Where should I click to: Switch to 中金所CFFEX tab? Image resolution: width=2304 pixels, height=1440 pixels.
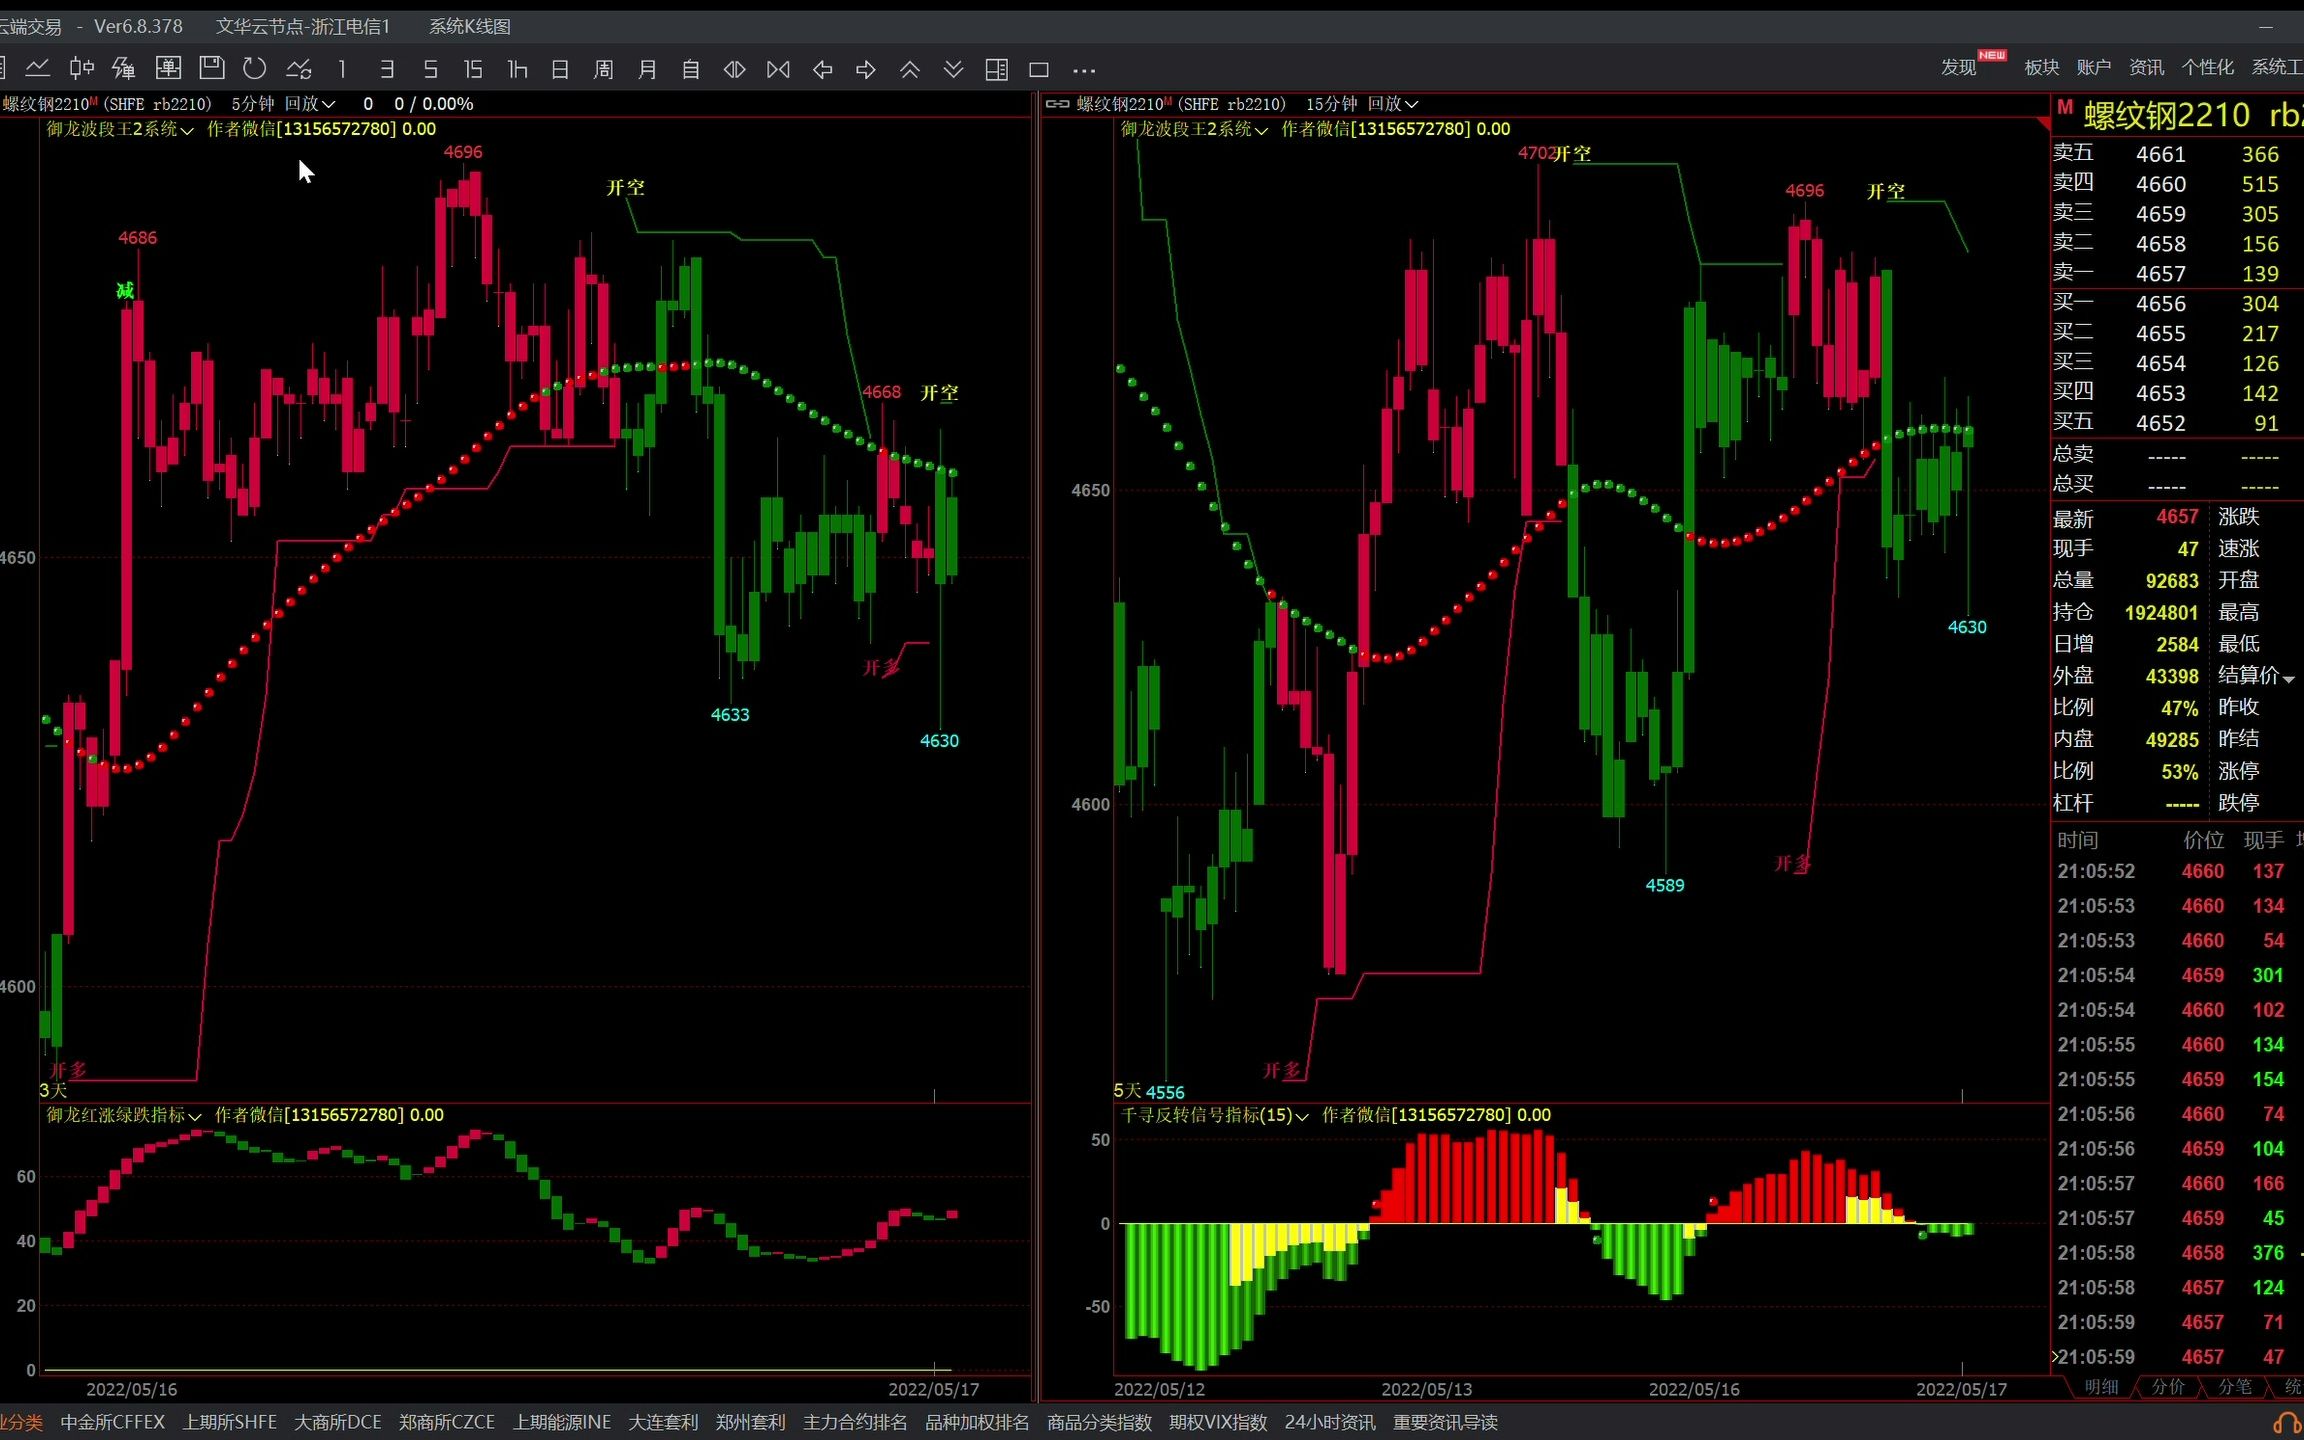pyautogui.click(x=112, y=1422)
